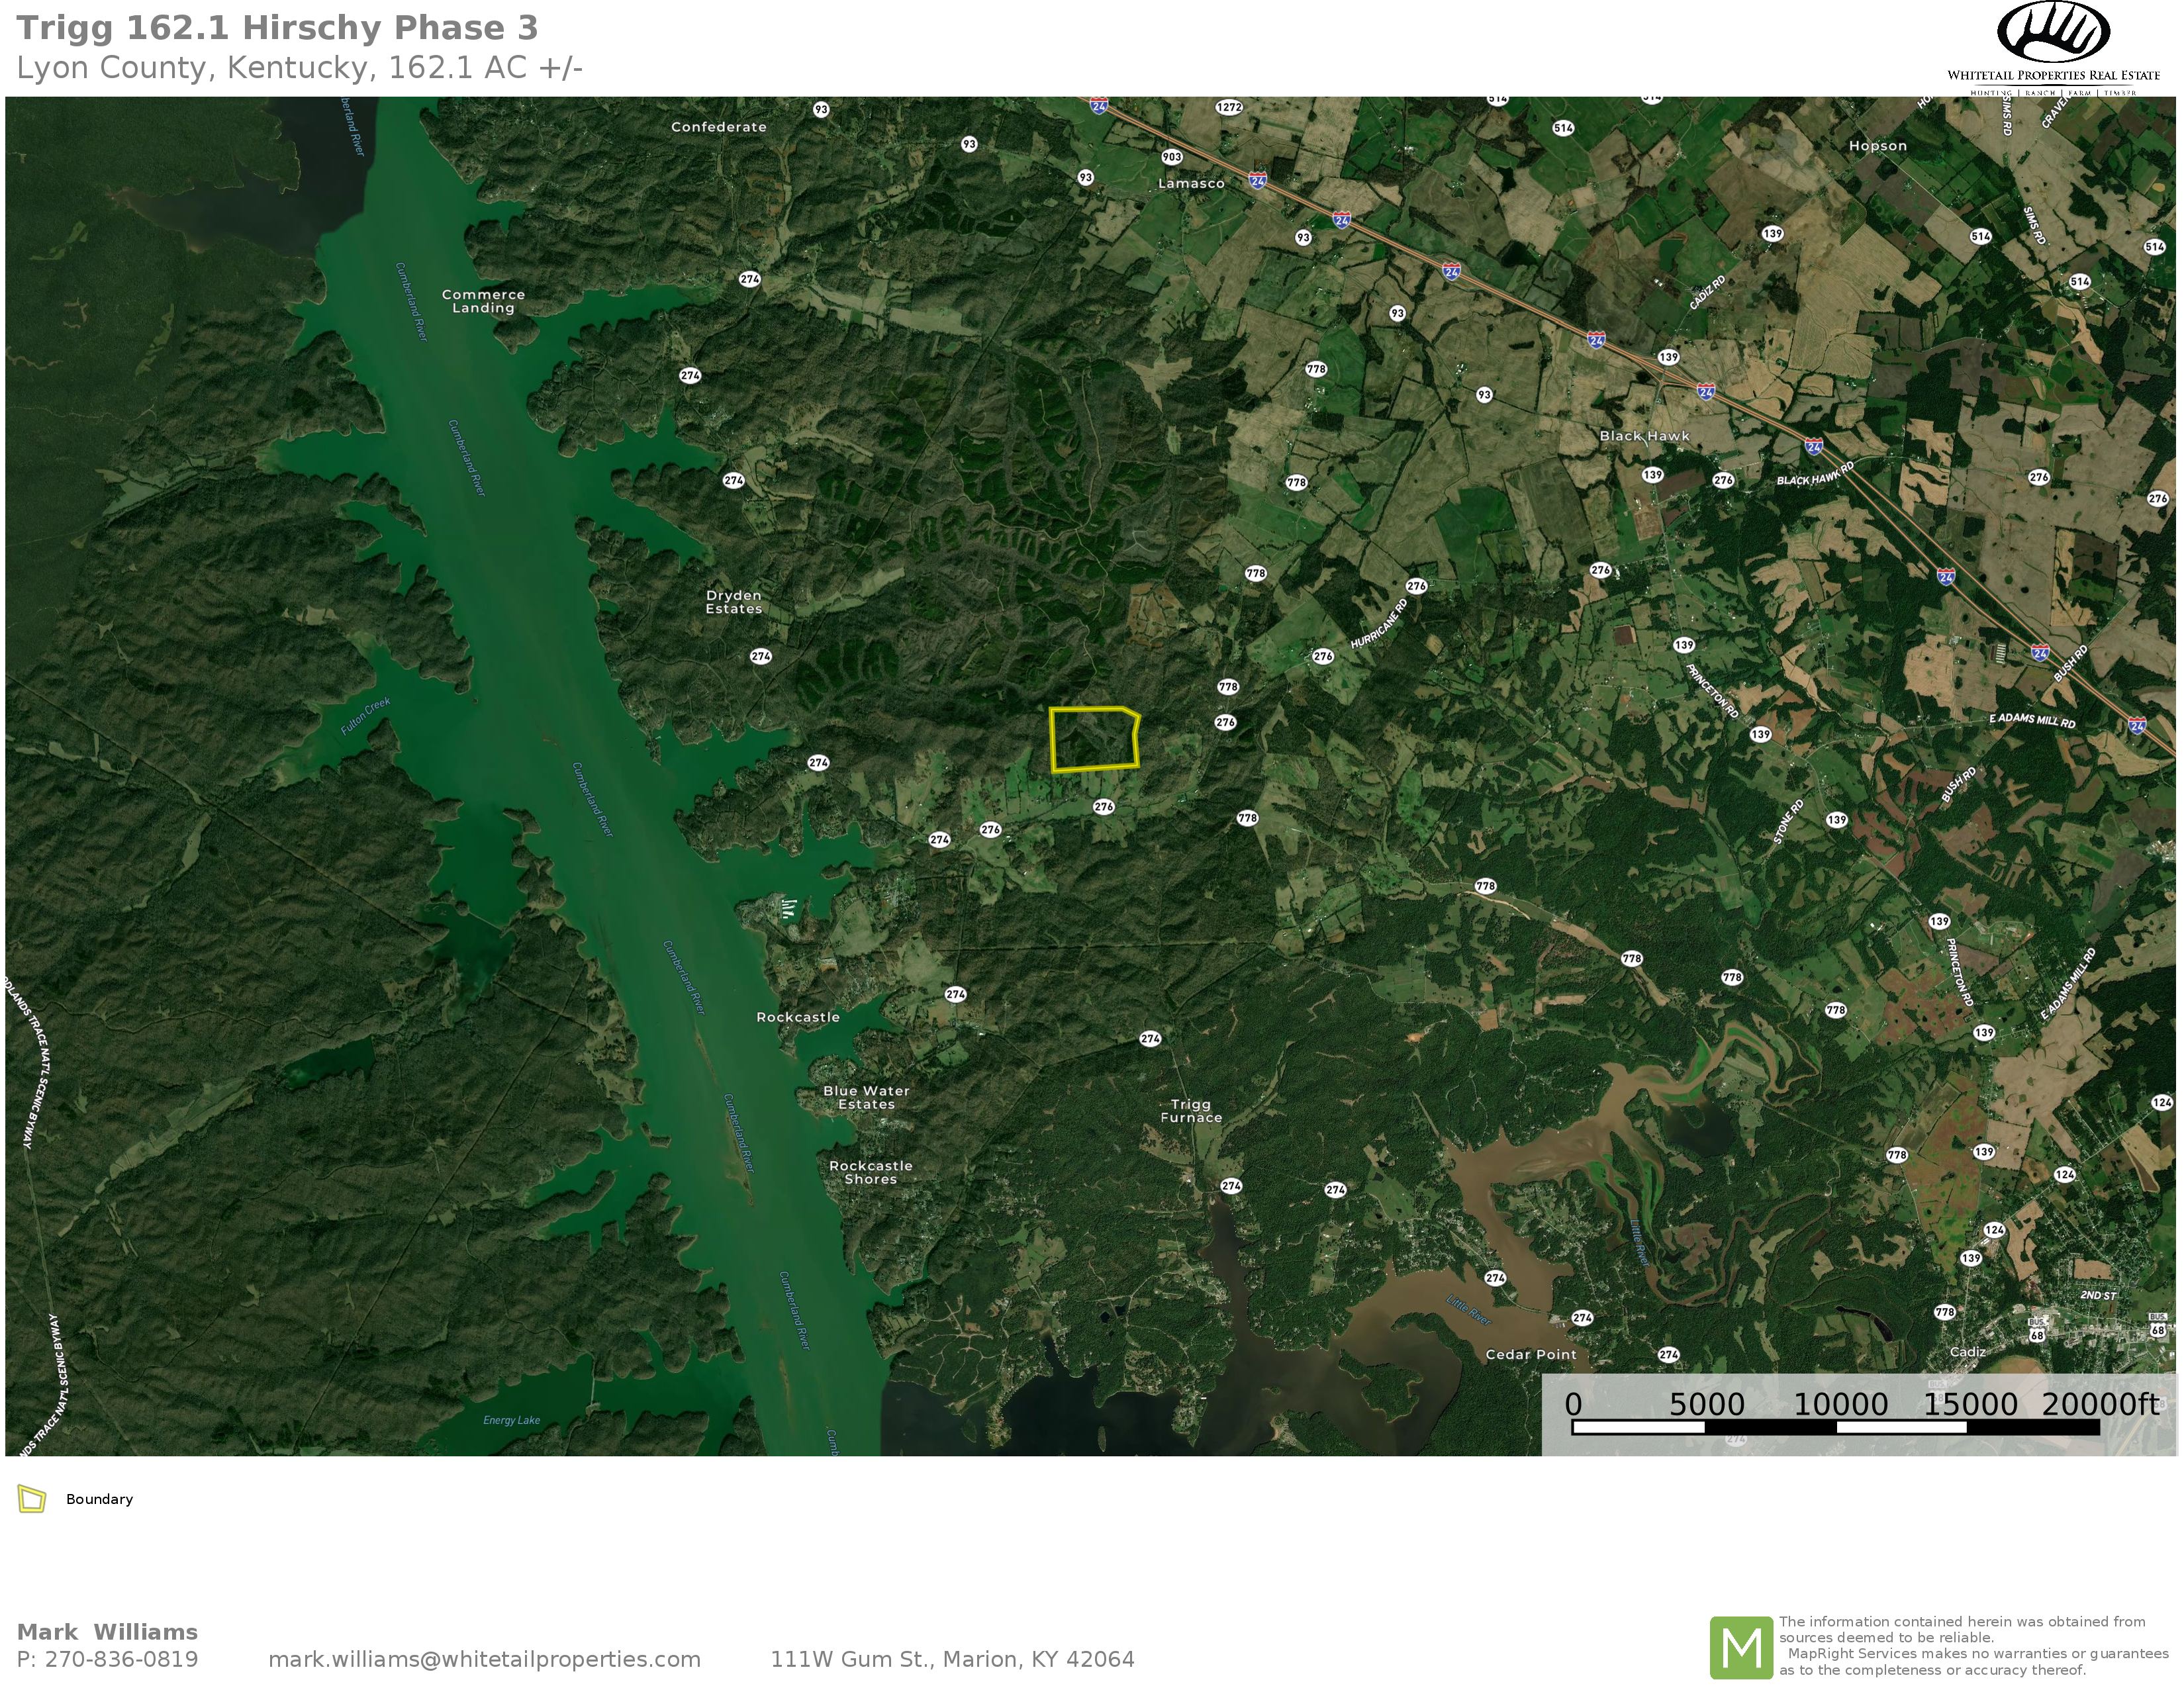2184x1688 pixels.
Task: Click the green MapRight M logo
Action: coord(1741,1647)
